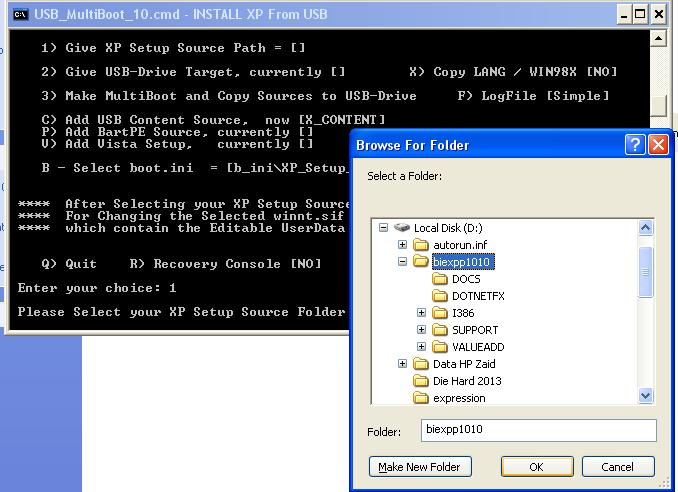The height and width of the screenshot is (492, 678).
Task: Expand the VALUEADD folder node
Action: click(421, 347)
